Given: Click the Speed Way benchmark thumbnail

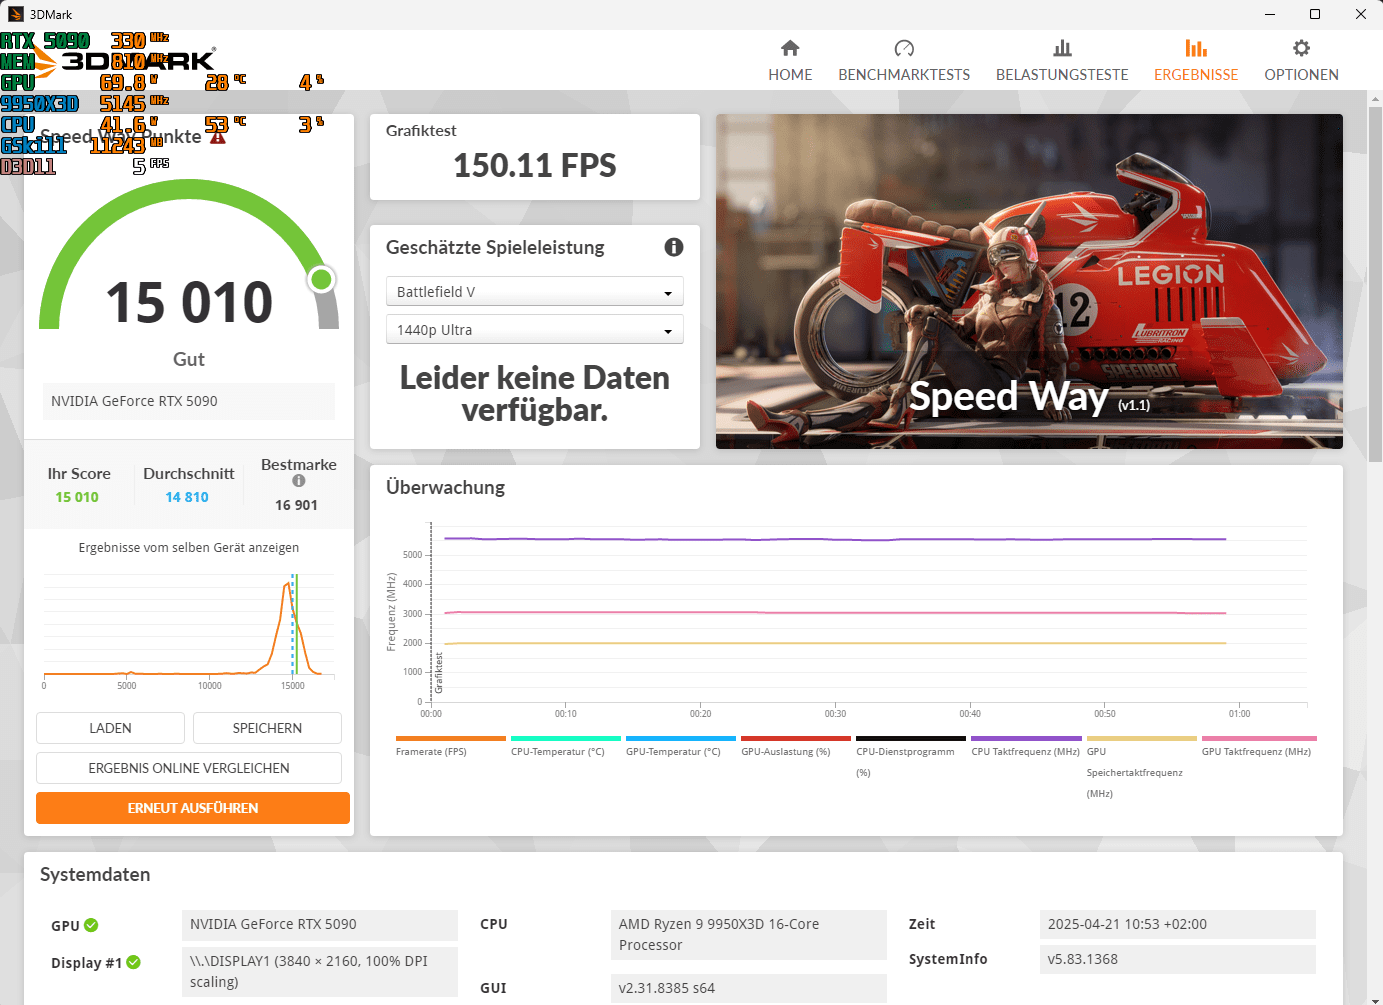Looking at the screenshot, I should pos(1029,281).
